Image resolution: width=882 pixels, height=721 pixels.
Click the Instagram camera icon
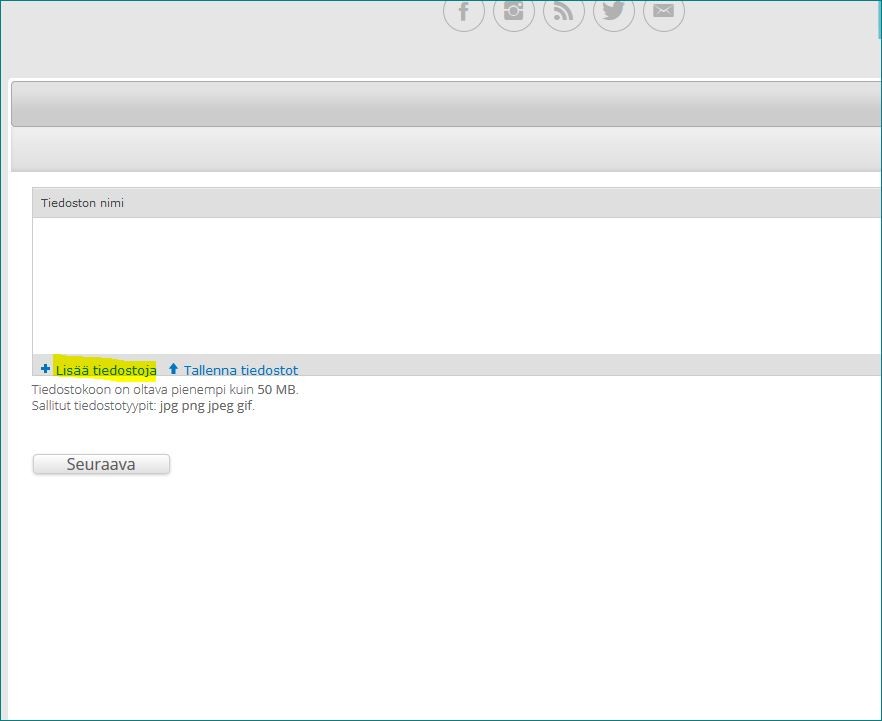pyautogui.click(x=514, y=12)
